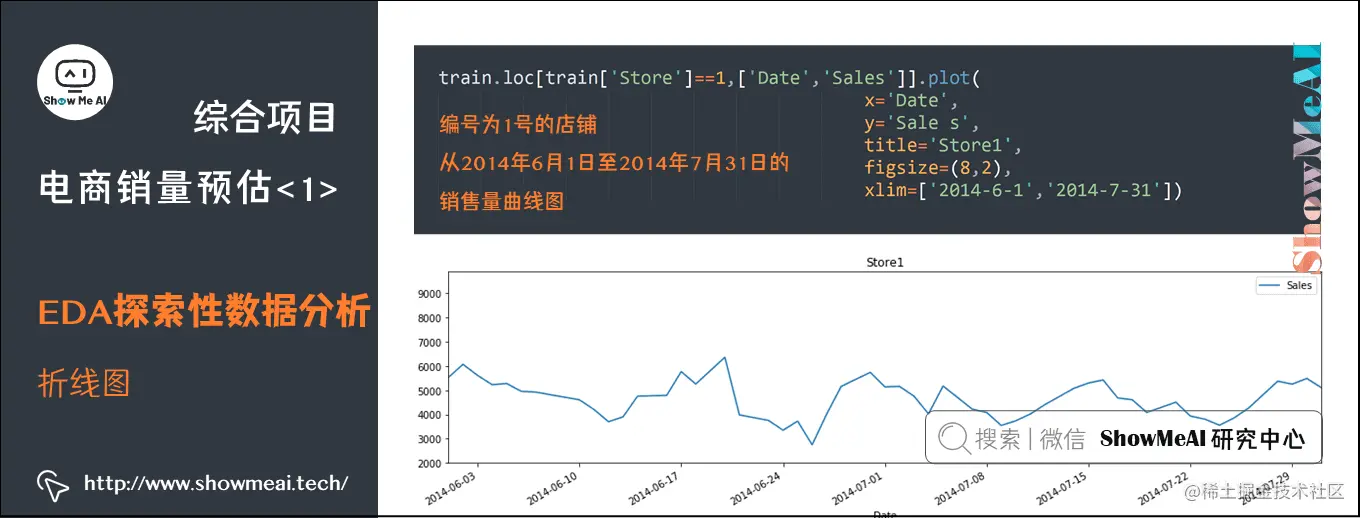Click the x='Date' code argument

tap(912, 100)
